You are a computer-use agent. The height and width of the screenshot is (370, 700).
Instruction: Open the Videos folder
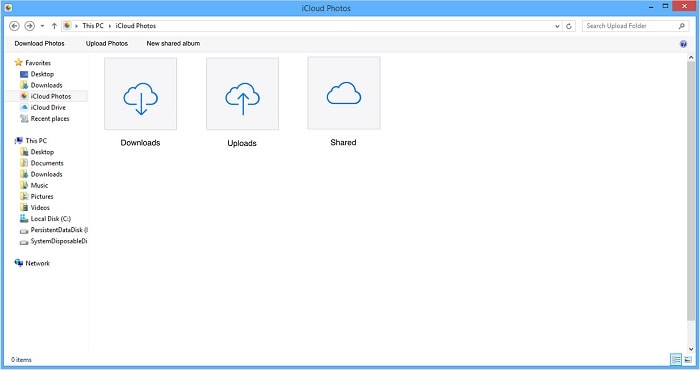click(x=40, y=208)
